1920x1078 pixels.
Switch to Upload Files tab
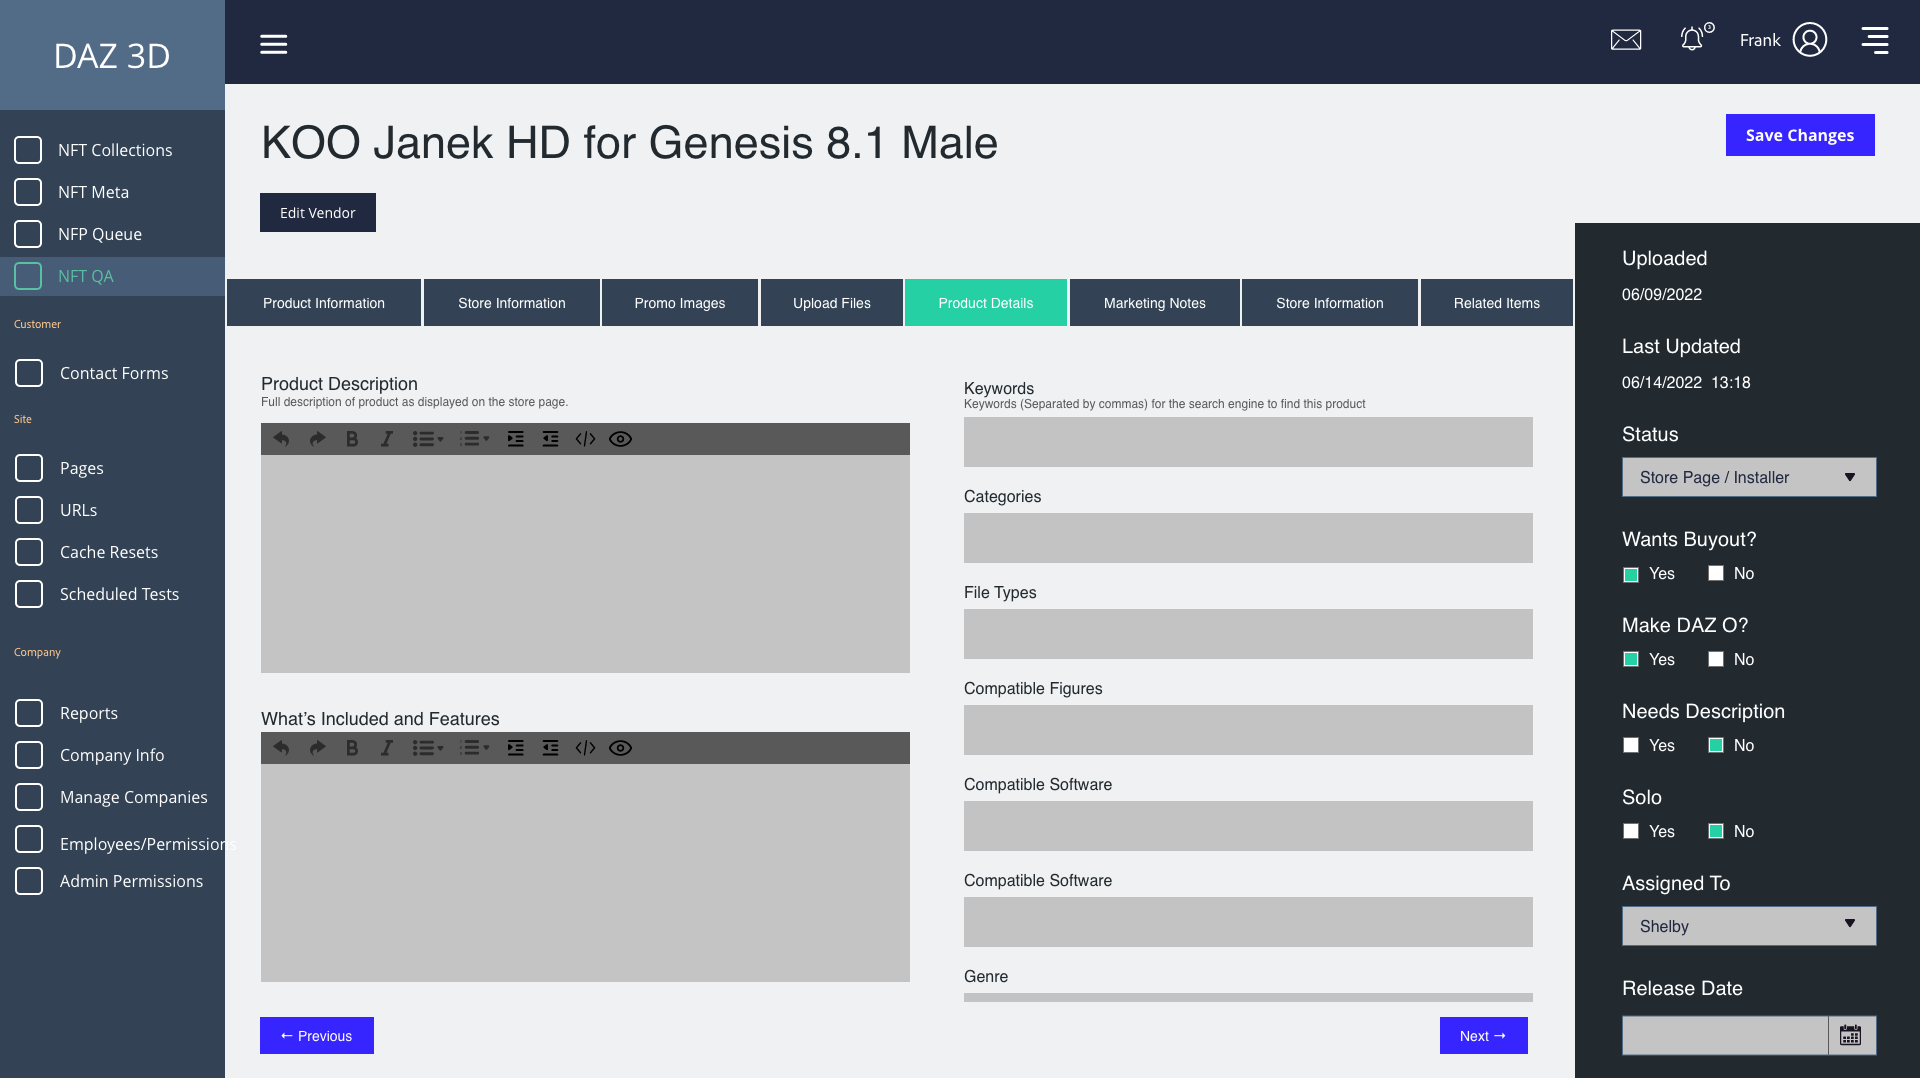click(x=832, y=303)
